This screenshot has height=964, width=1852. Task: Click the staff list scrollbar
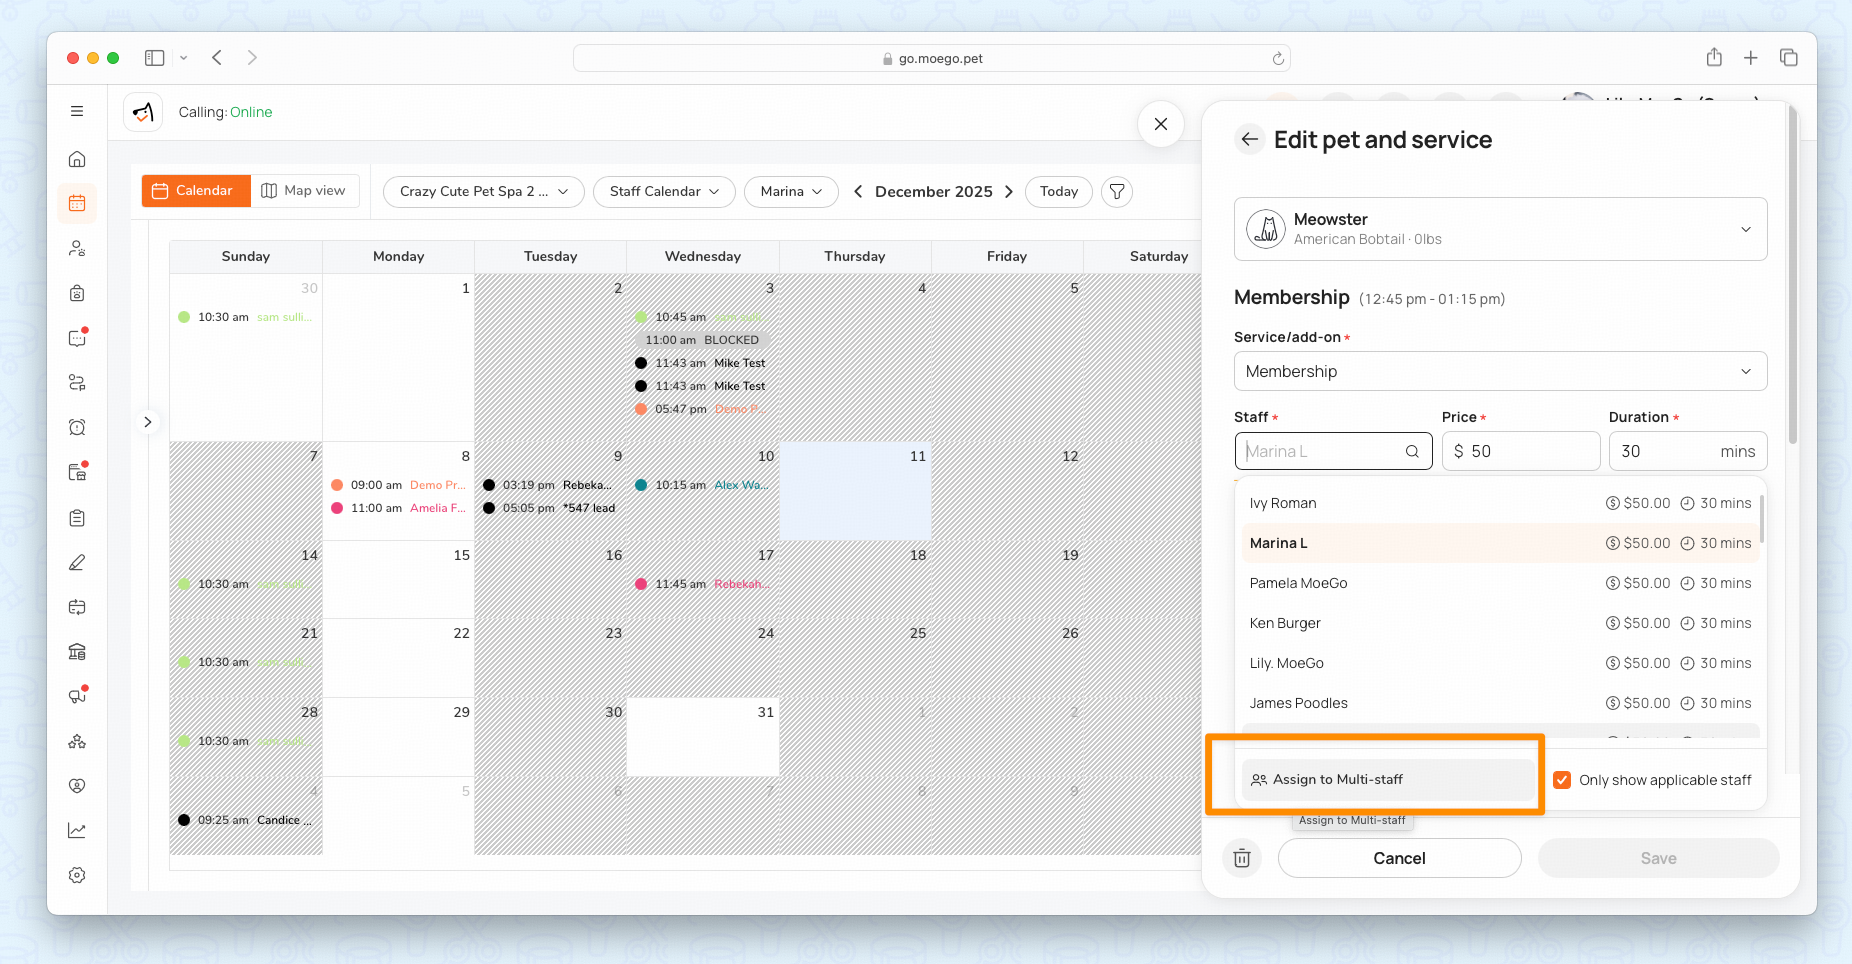(1761, 518)
